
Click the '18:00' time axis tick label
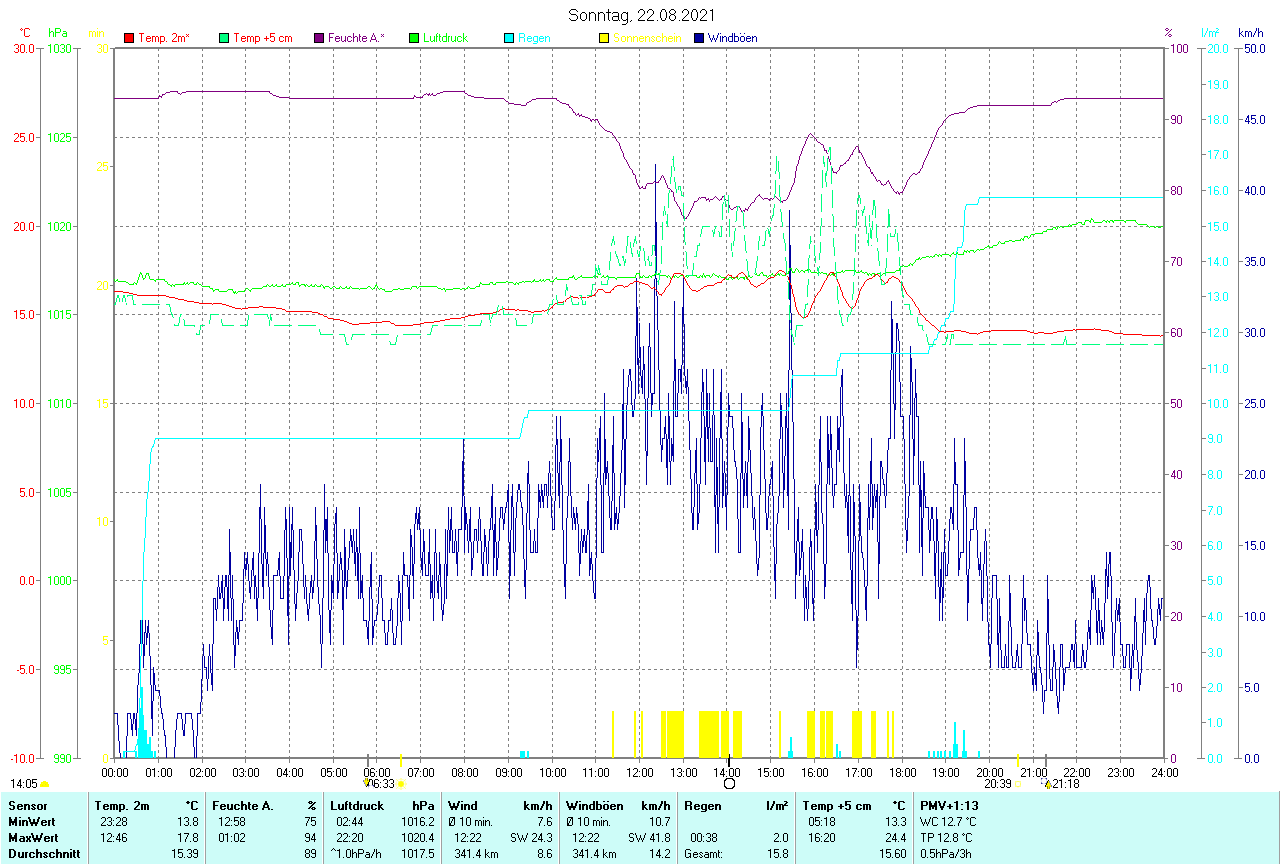[902, 772]
